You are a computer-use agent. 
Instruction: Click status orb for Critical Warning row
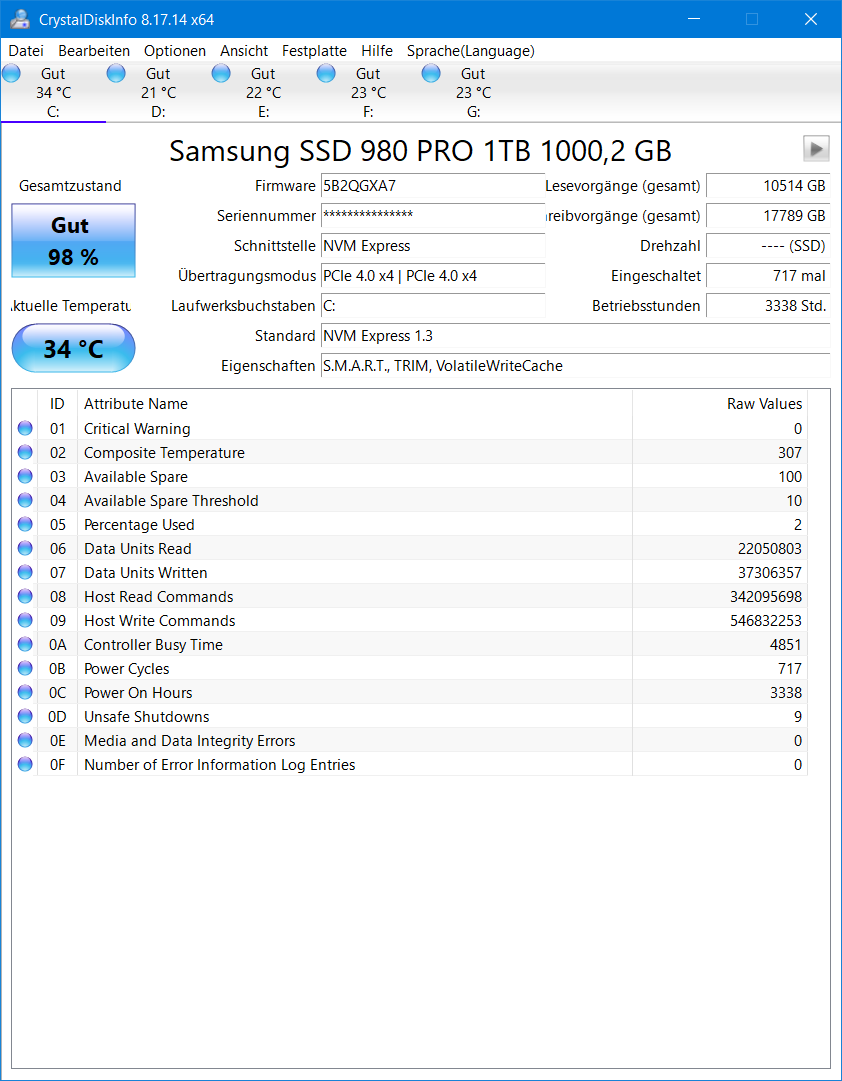pyautogui.click(x=26, y=428)
